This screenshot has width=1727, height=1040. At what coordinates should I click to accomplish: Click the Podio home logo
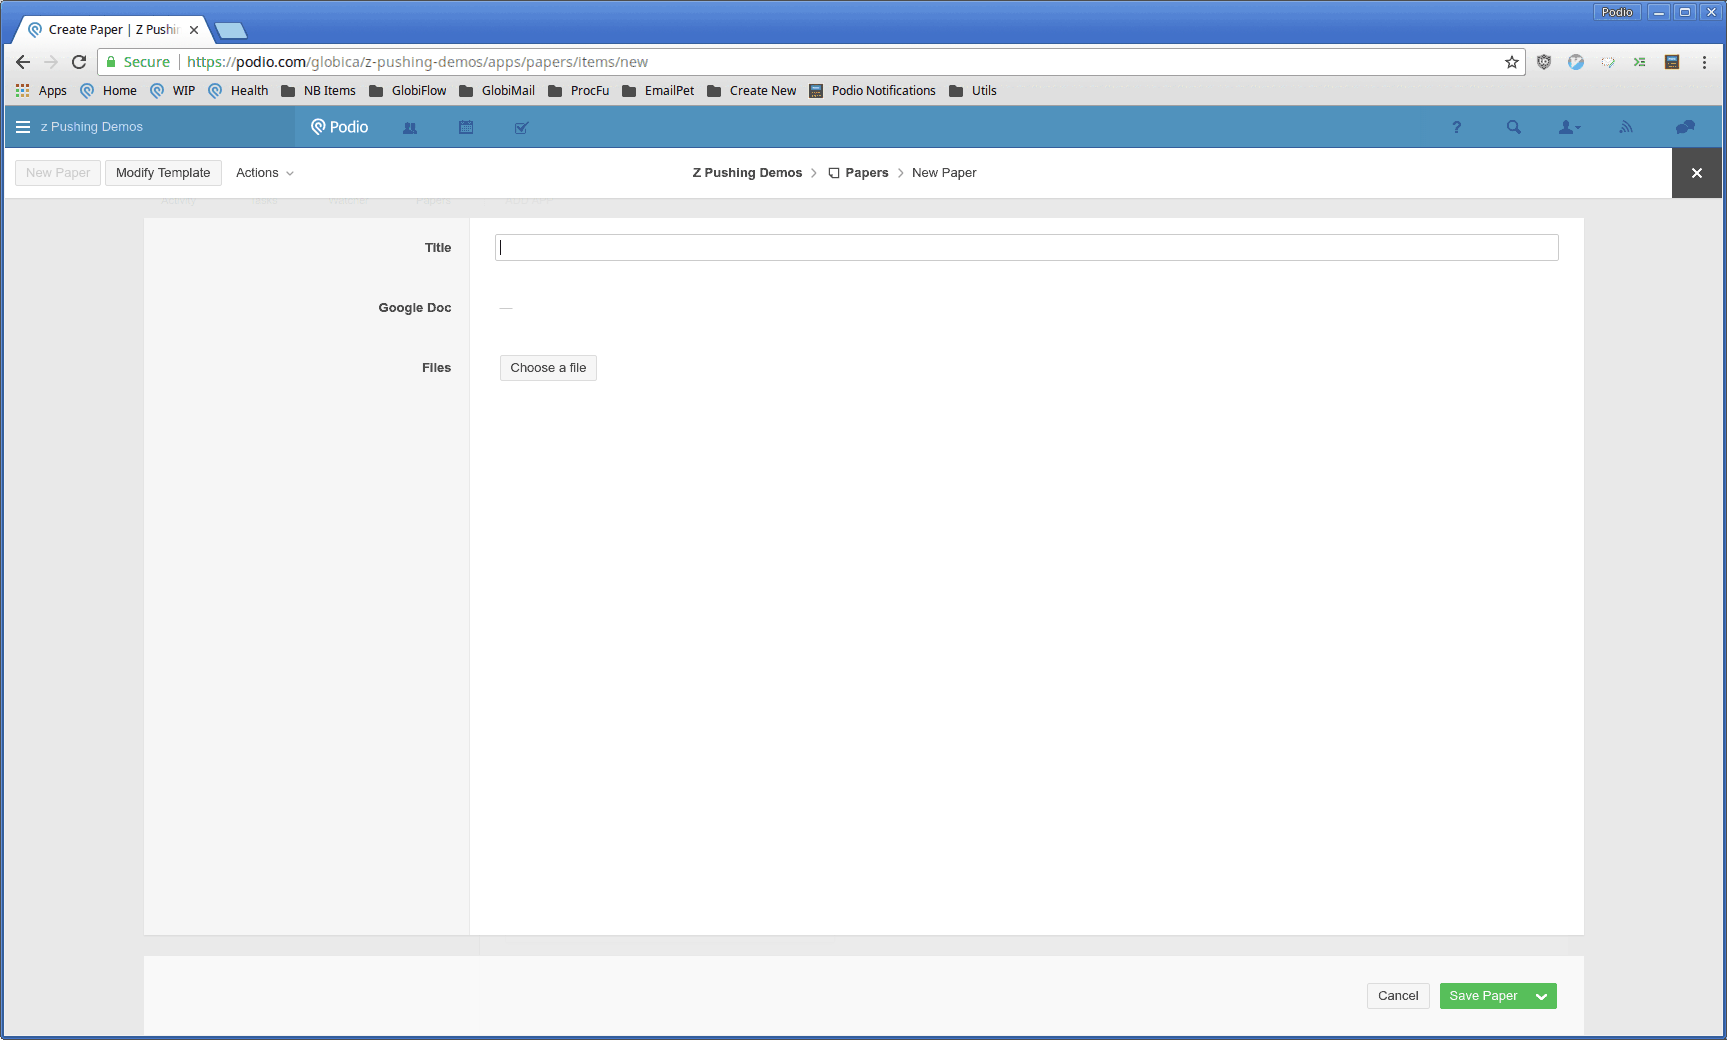[340, 127]
